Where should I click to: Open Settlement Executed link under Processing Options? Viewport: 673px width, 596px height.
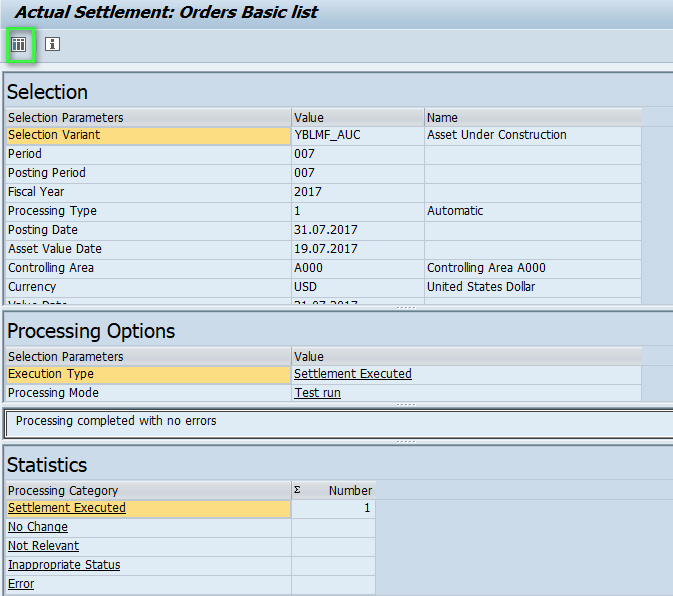[352, 374]
